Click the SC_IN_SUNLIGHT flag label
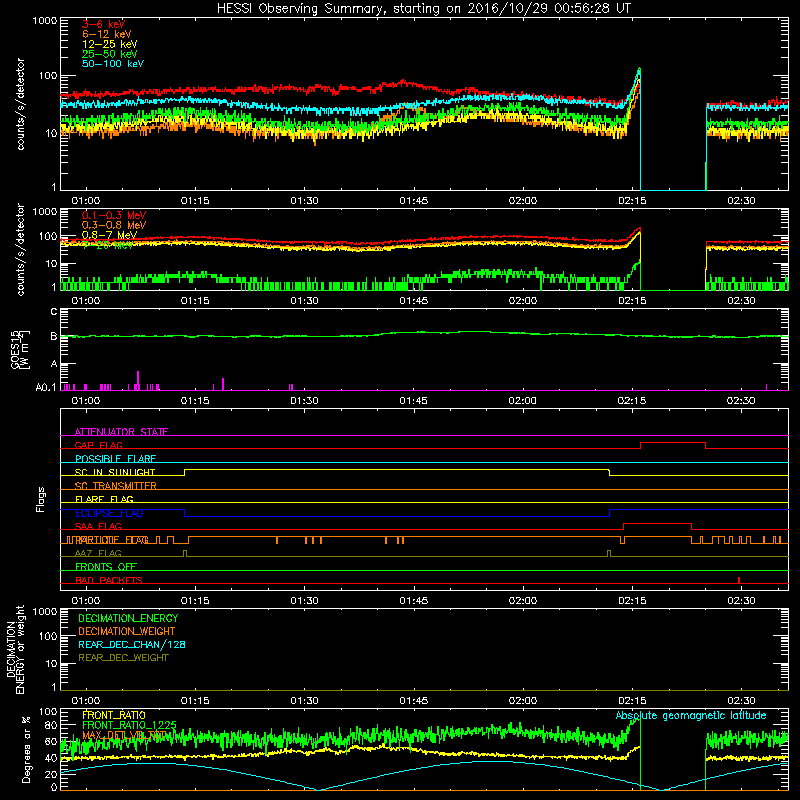The image size is (800, 800). point(115,472)
